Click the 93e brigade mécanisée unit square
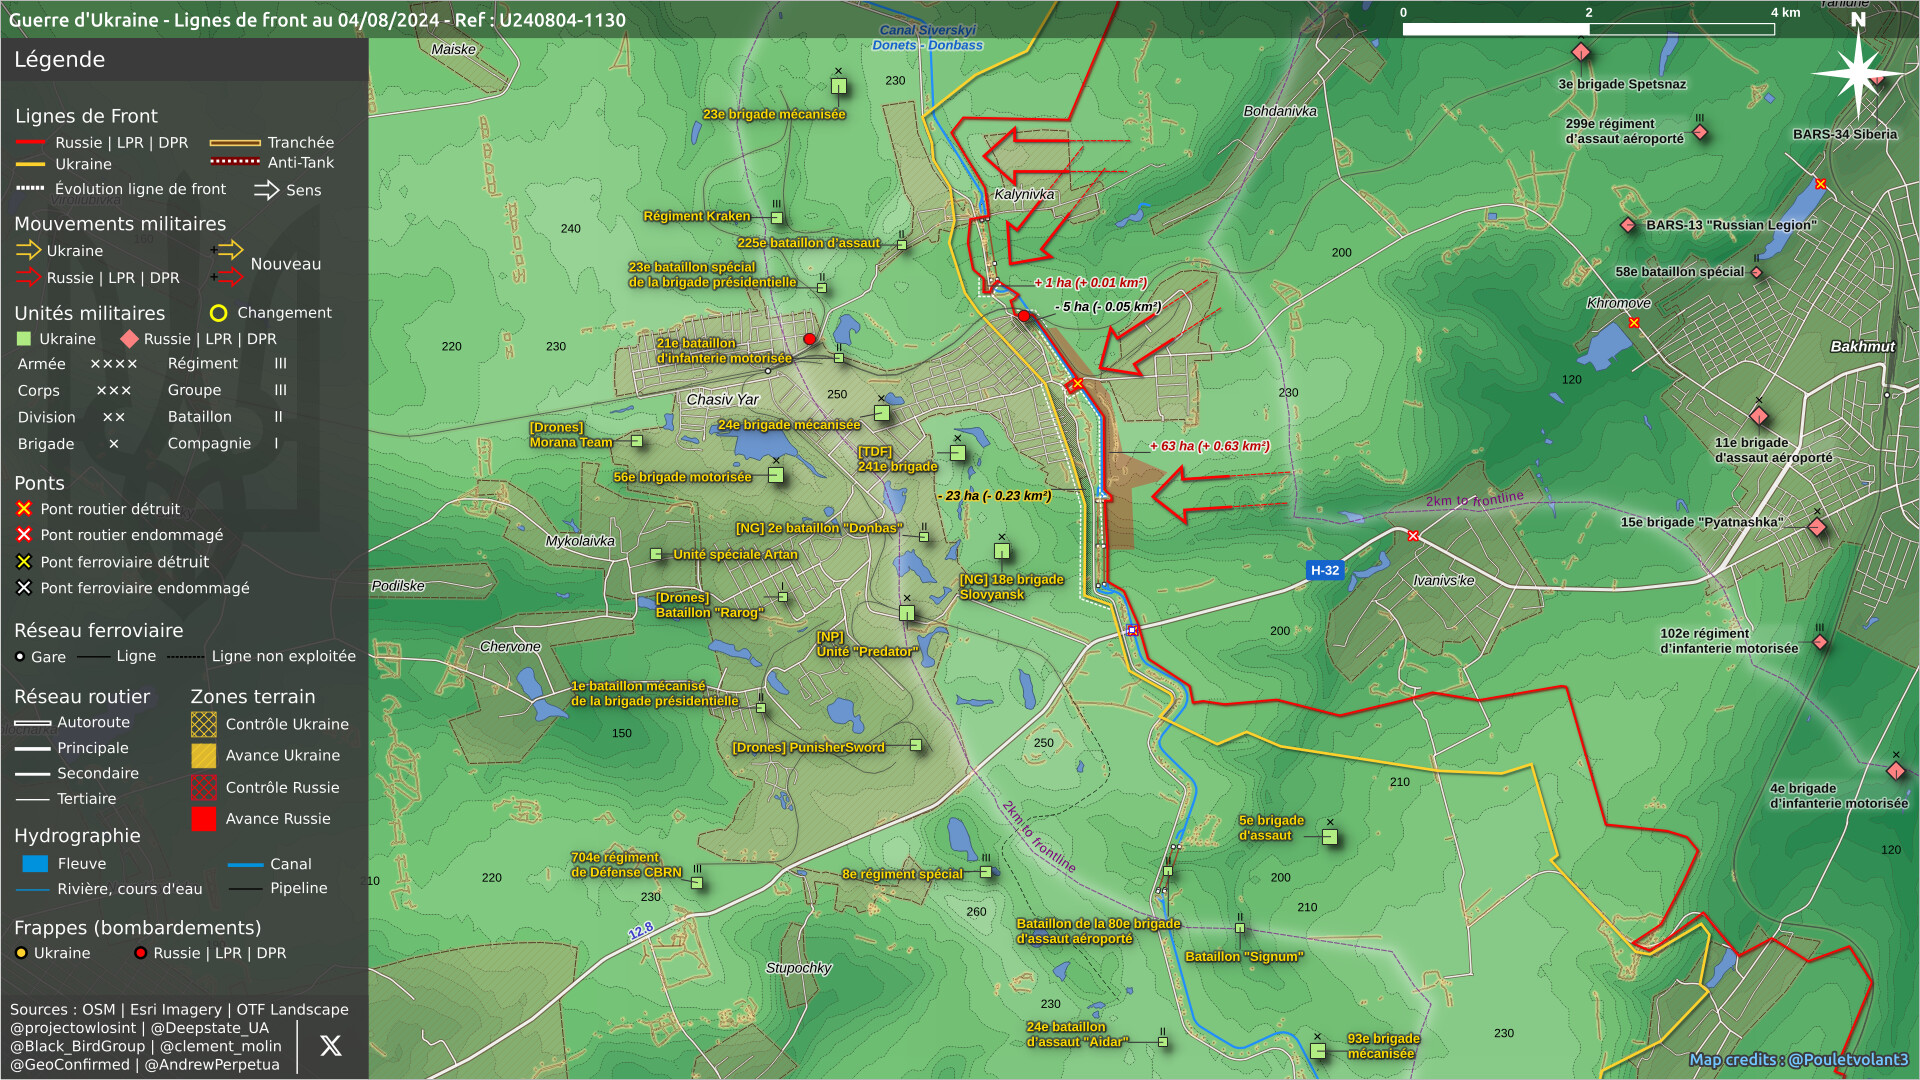The width and height of the screenshot is (1920, 1080). click(x=1318, y=1051)
